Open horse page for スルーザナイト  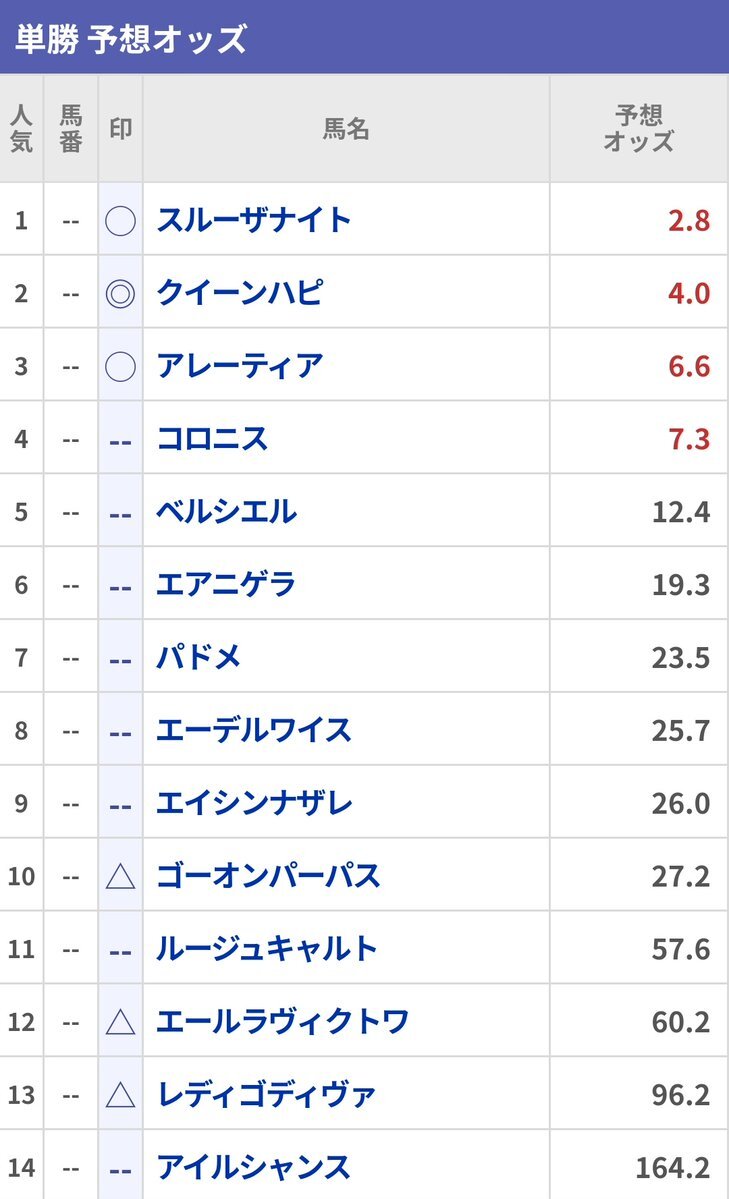(253, 220)
